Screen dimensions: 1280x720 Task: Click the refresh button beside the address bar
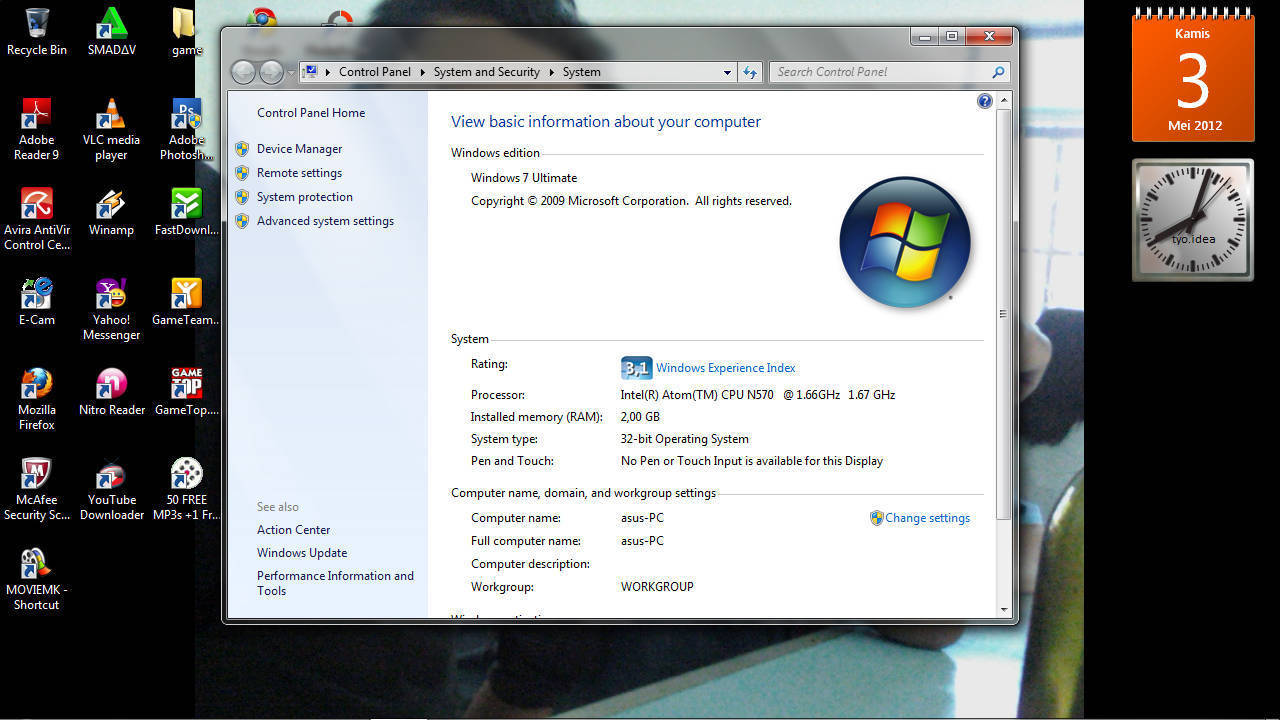[x=750, y=72]
